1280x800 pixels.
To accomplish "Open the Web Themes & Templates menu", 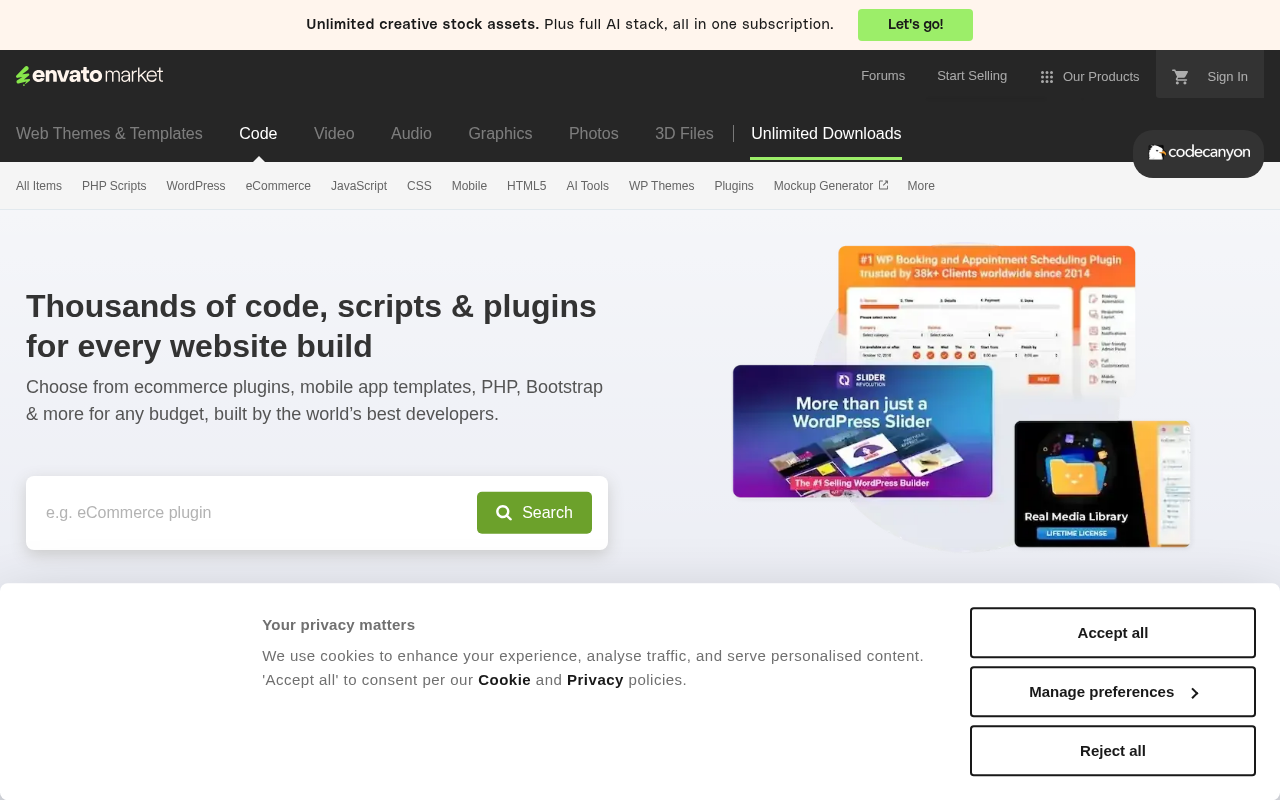I will click(x=109, y=134).
